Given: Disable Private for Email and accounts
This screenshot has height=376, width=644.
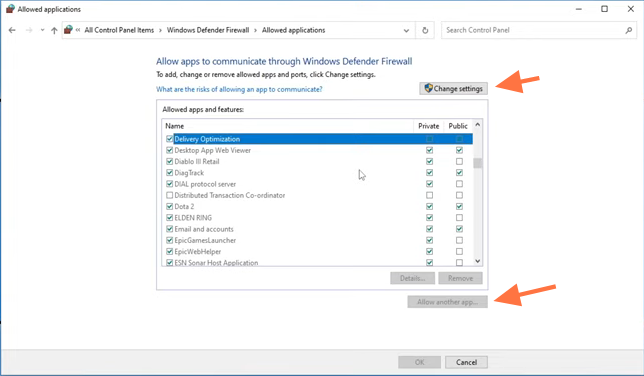Looking at the screenshot, I should click(429, 229).
